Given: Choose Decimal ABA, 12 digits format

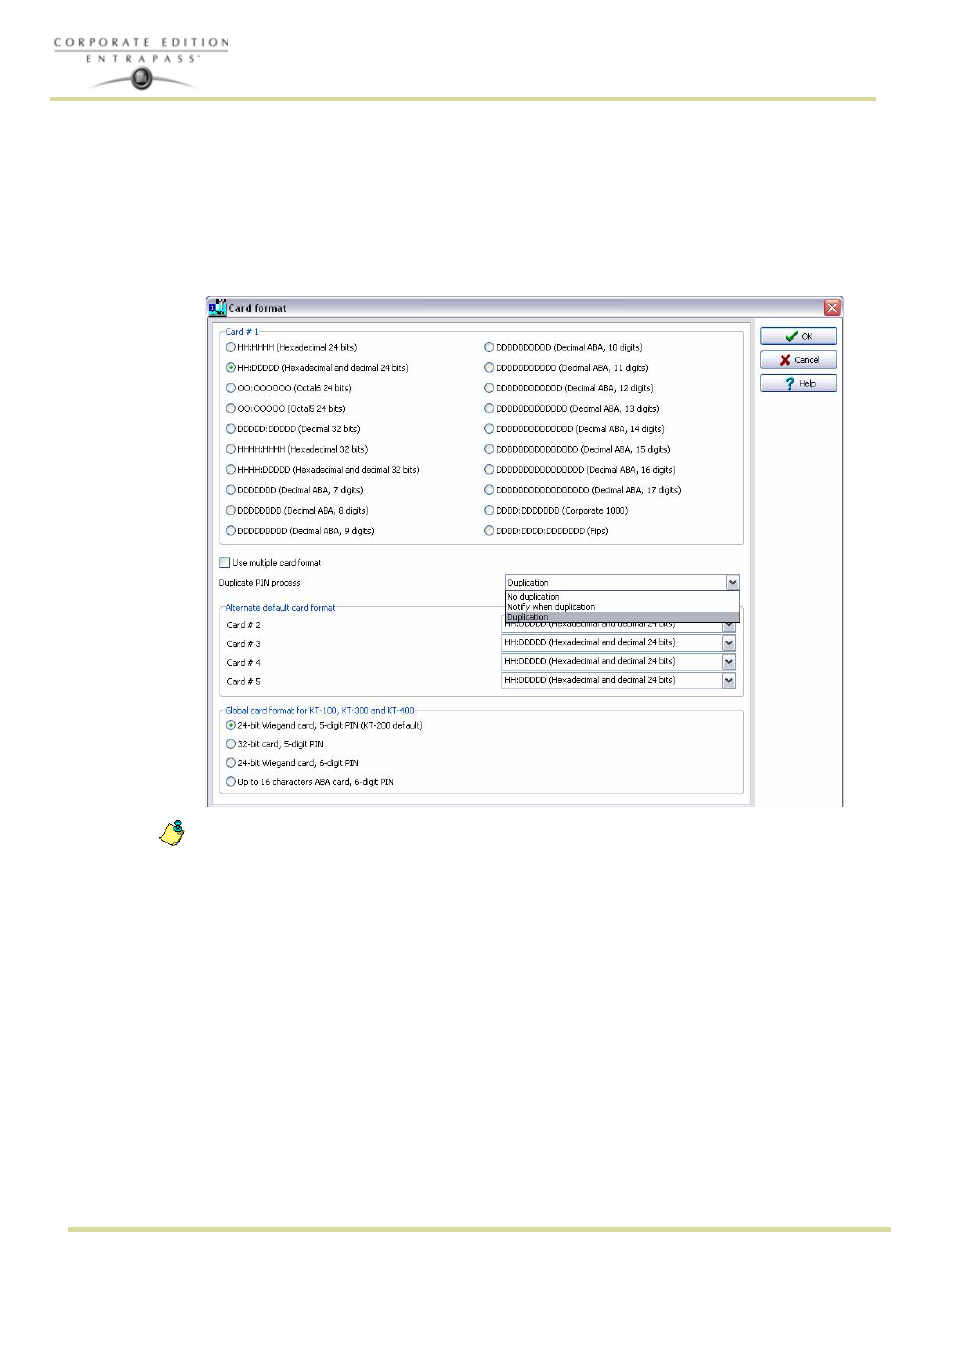Looking at the screenshot, I should (489, 388).
